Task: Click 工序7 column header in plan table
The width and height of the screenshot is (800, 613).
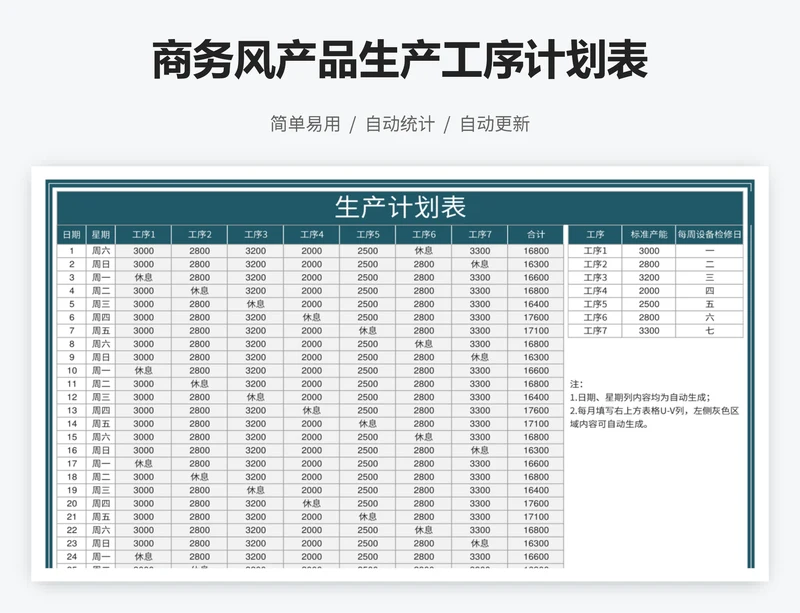Action: click(480, 235)
